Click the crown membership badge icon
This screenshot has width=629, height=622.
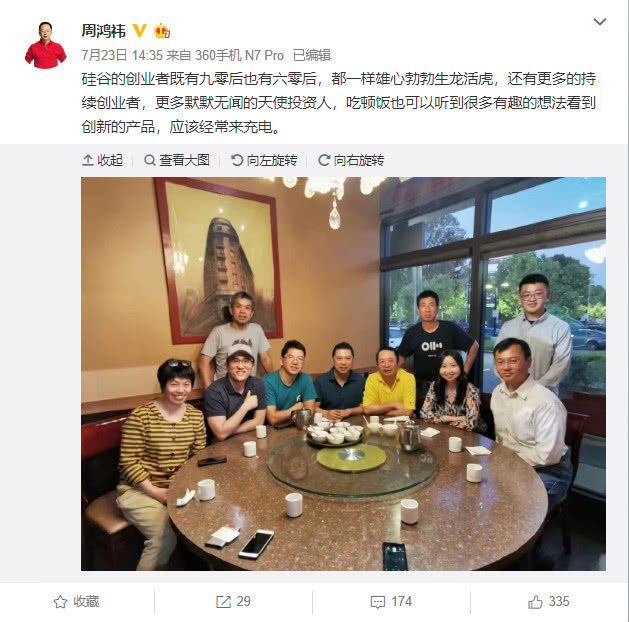click(162, 30)
